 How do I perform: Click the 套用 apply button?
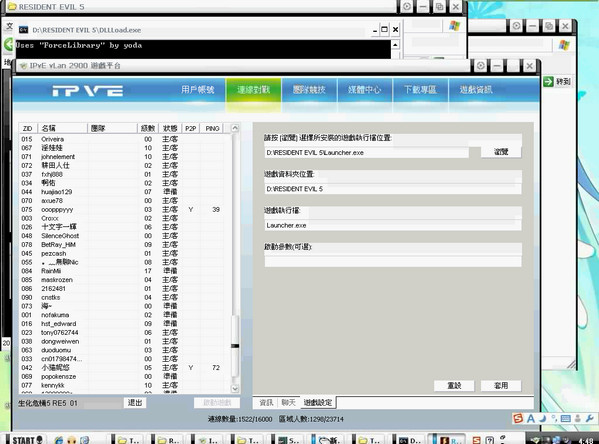coord(501,386)
